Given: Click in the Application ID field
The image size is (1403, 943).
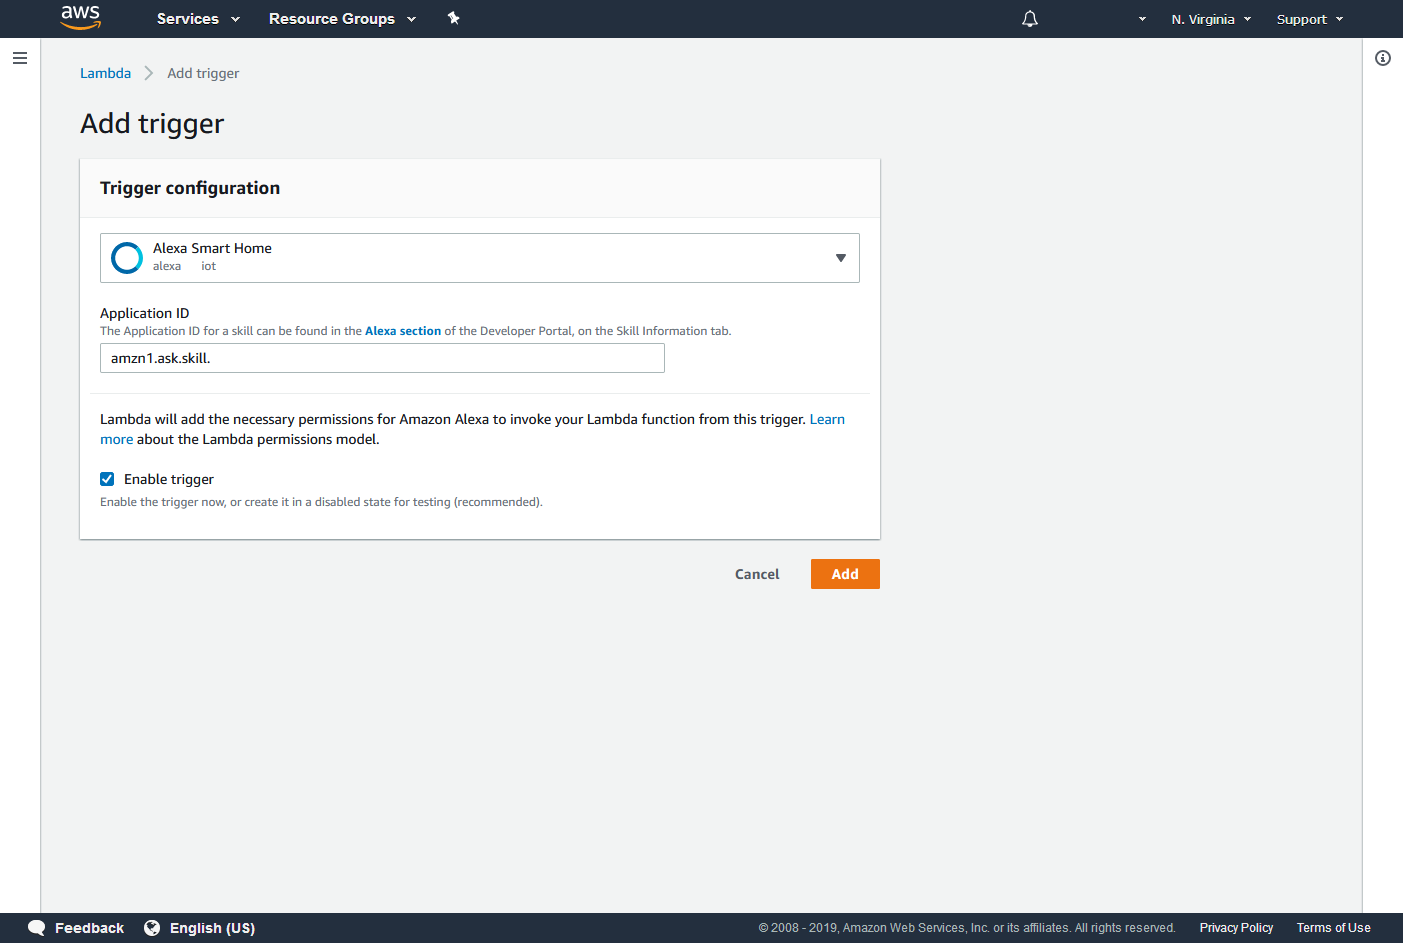Looking at the screenshot, I should 382,358.
